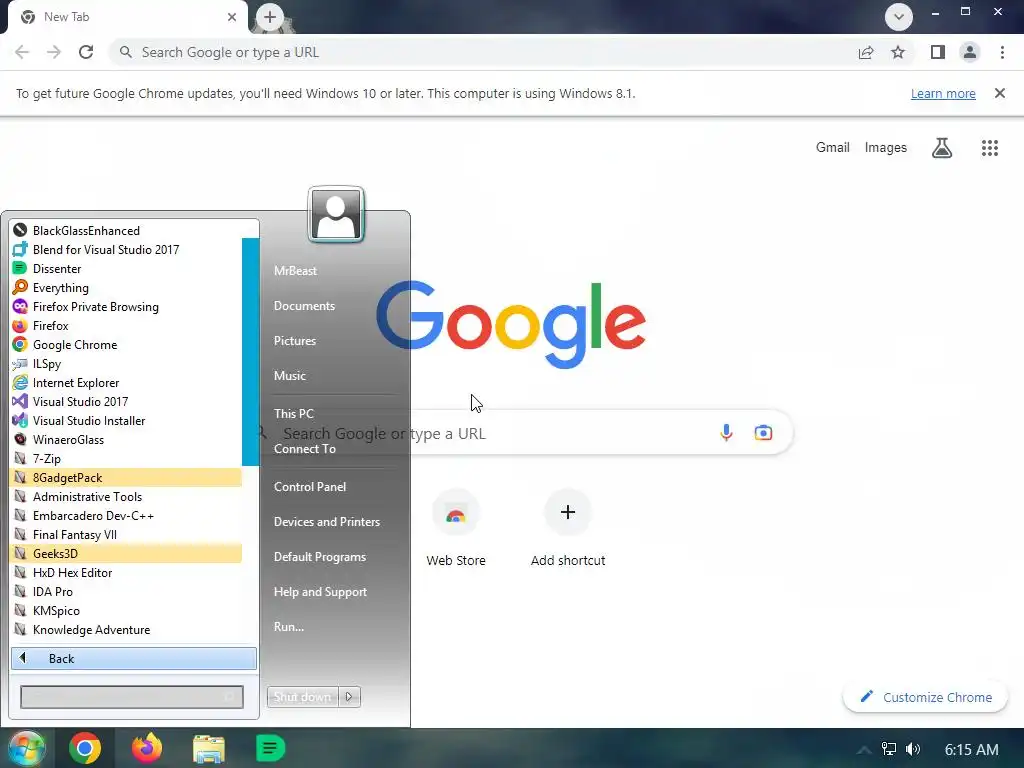
Task: Click the Start menu search box
Action: click(132, 697)
